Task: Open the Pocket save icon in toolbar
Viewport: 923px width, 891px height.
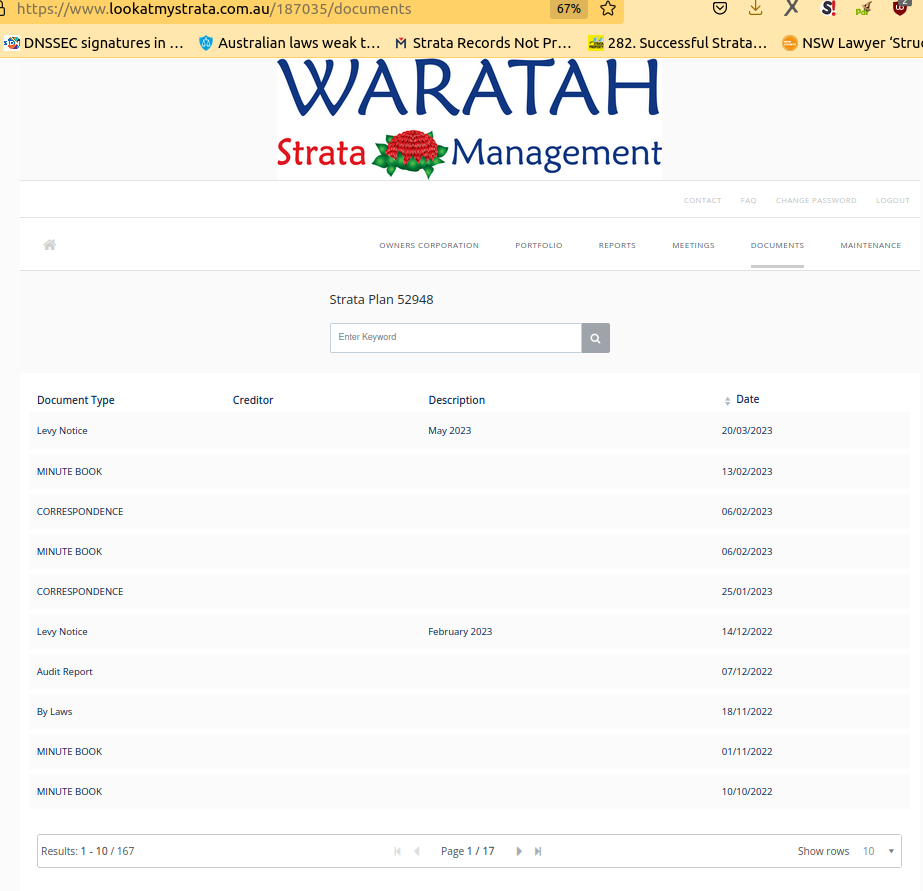Action: [x=719, y=8]
